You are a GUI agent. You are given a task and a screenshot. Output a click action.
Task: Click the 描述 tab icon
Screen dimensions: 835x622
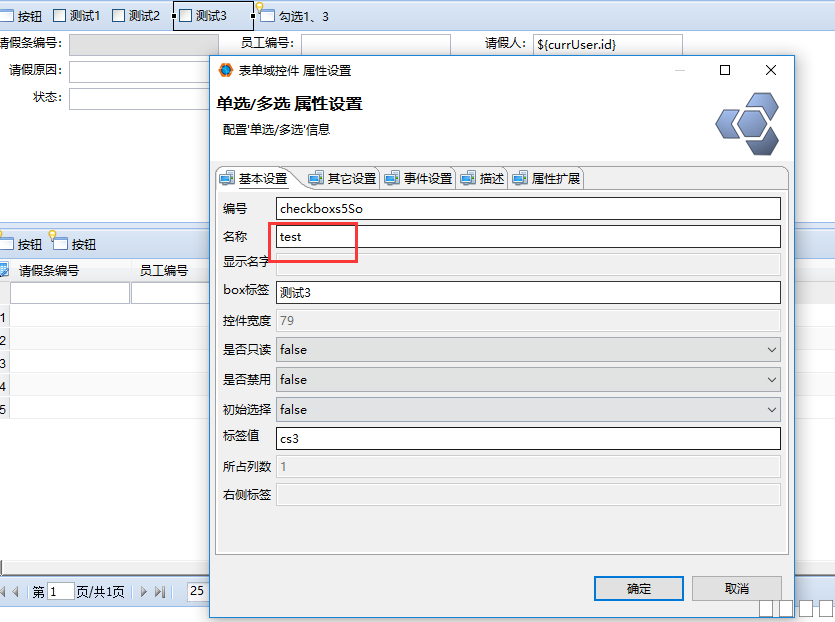[x=467, y=179]
